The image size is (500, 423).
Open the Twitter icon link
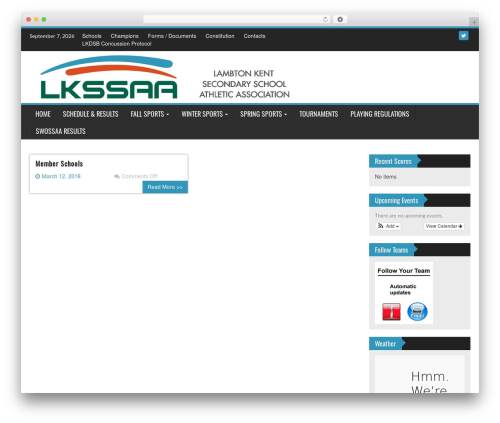click(x=463, y=35)
